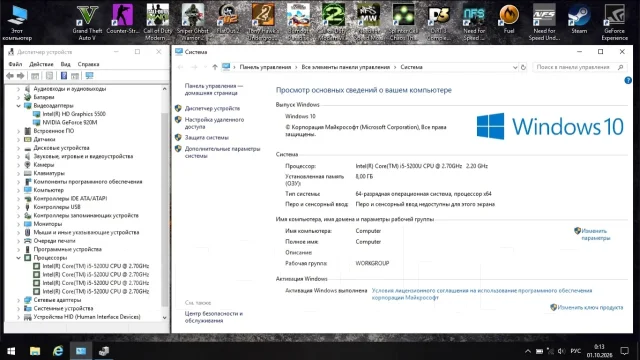The width and height of the screenshot is (640, 360).
Task: Collapse the Процессоры tree node
Action: (18, 258)
